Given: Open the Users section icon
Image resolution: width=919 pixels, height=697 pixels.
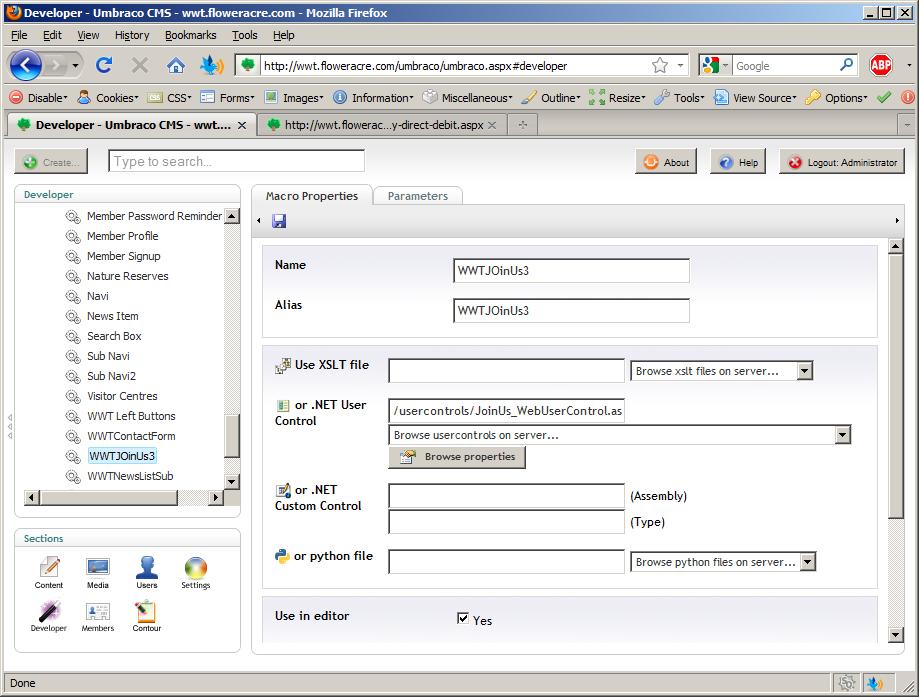Looking at the screenshot, I should pos(147,572).
